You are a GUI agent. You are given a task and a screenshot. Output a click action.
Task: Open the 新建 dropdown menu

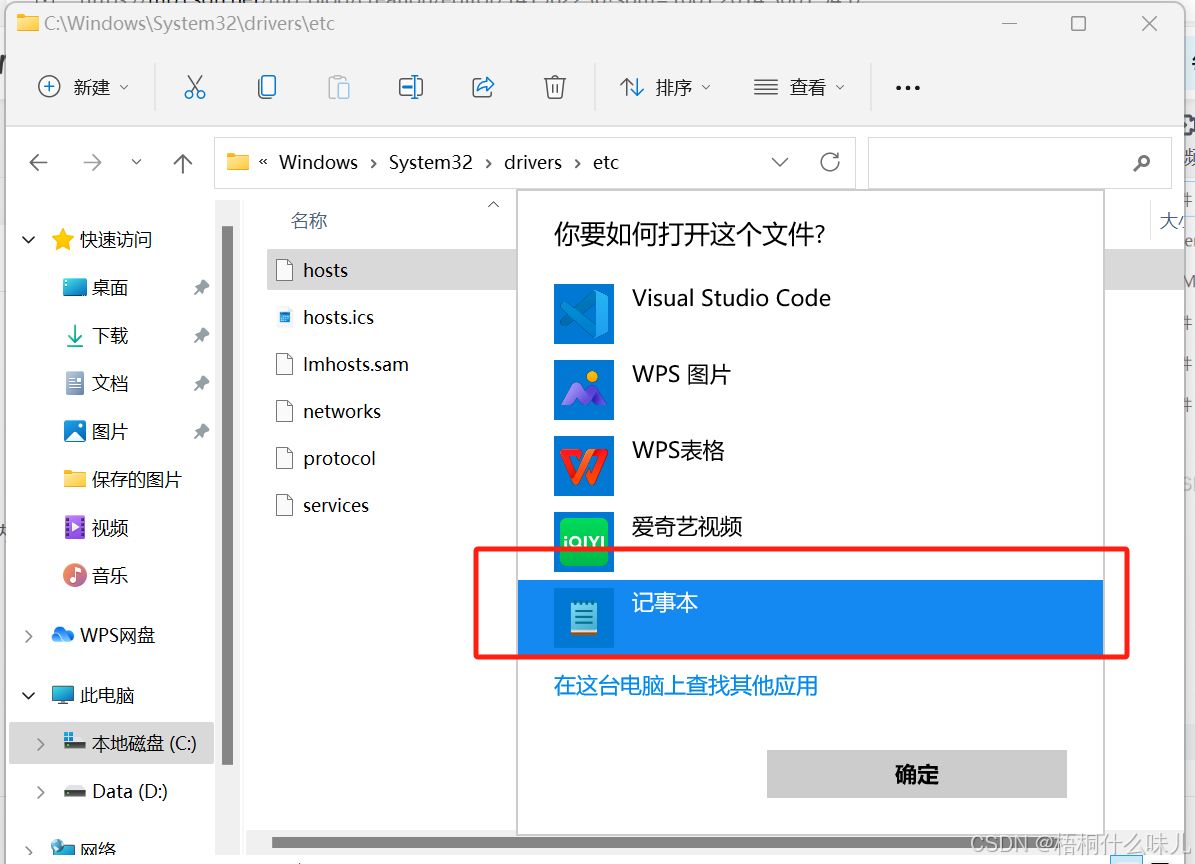tap(84, 88)
